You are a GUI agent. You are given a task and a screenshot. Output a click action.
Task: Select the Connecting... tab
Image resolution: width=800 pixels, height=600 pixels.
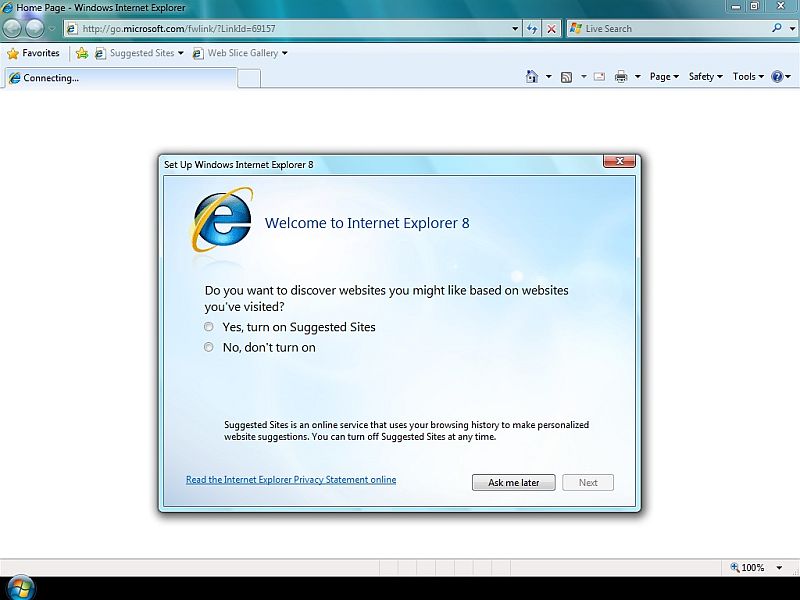click(x=120, y=78)
